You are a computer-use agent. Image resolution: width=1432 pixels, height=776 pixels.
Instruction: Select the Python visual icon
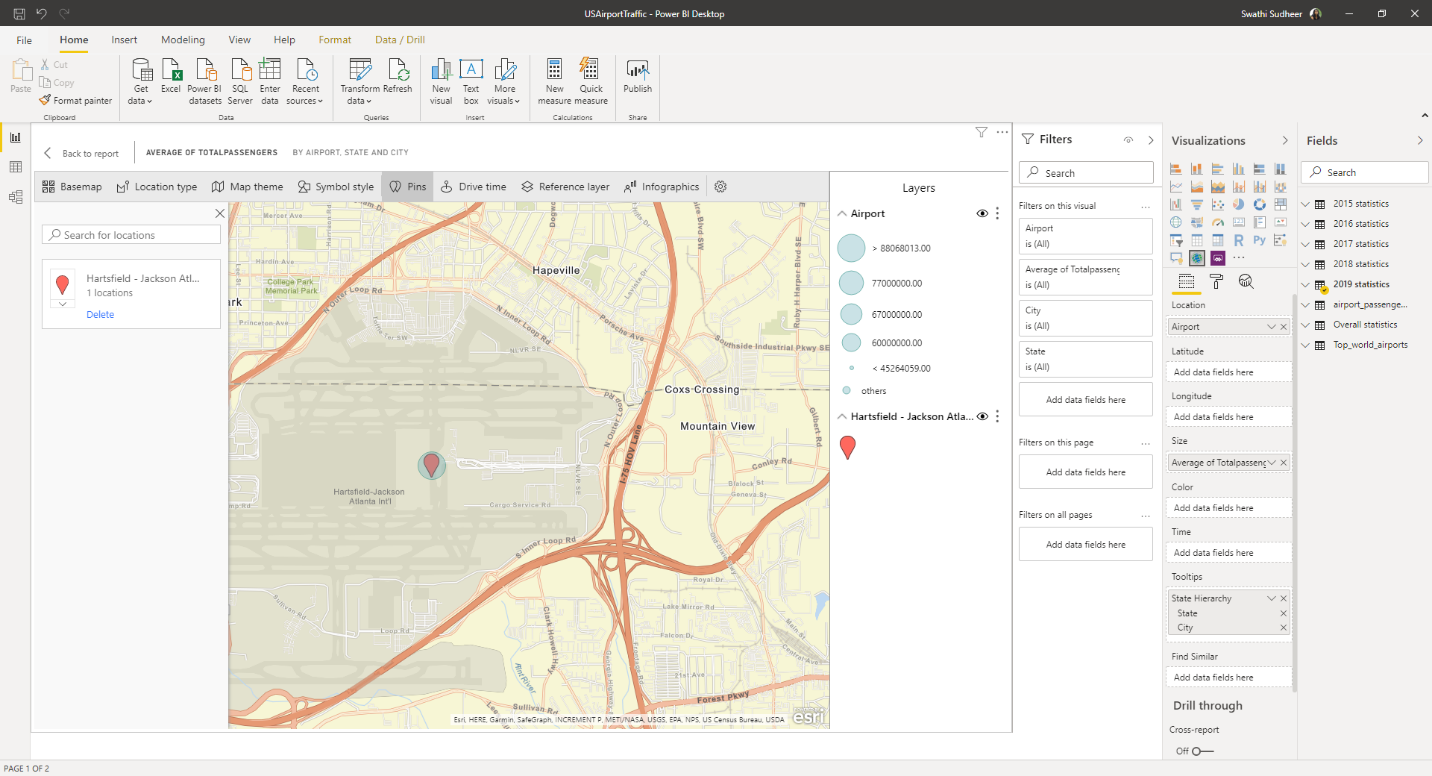tap(1259, 240)
